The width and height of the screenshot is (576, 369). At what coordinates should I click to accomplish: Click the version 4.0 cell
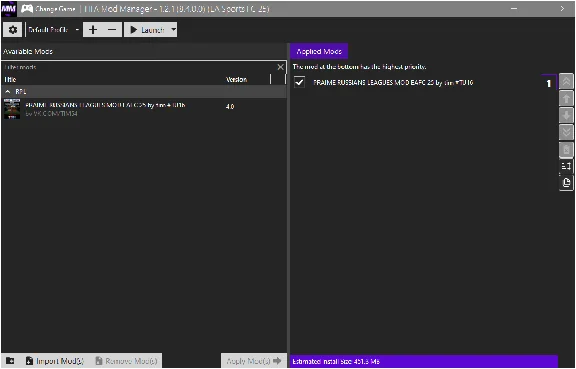point(230,107)
